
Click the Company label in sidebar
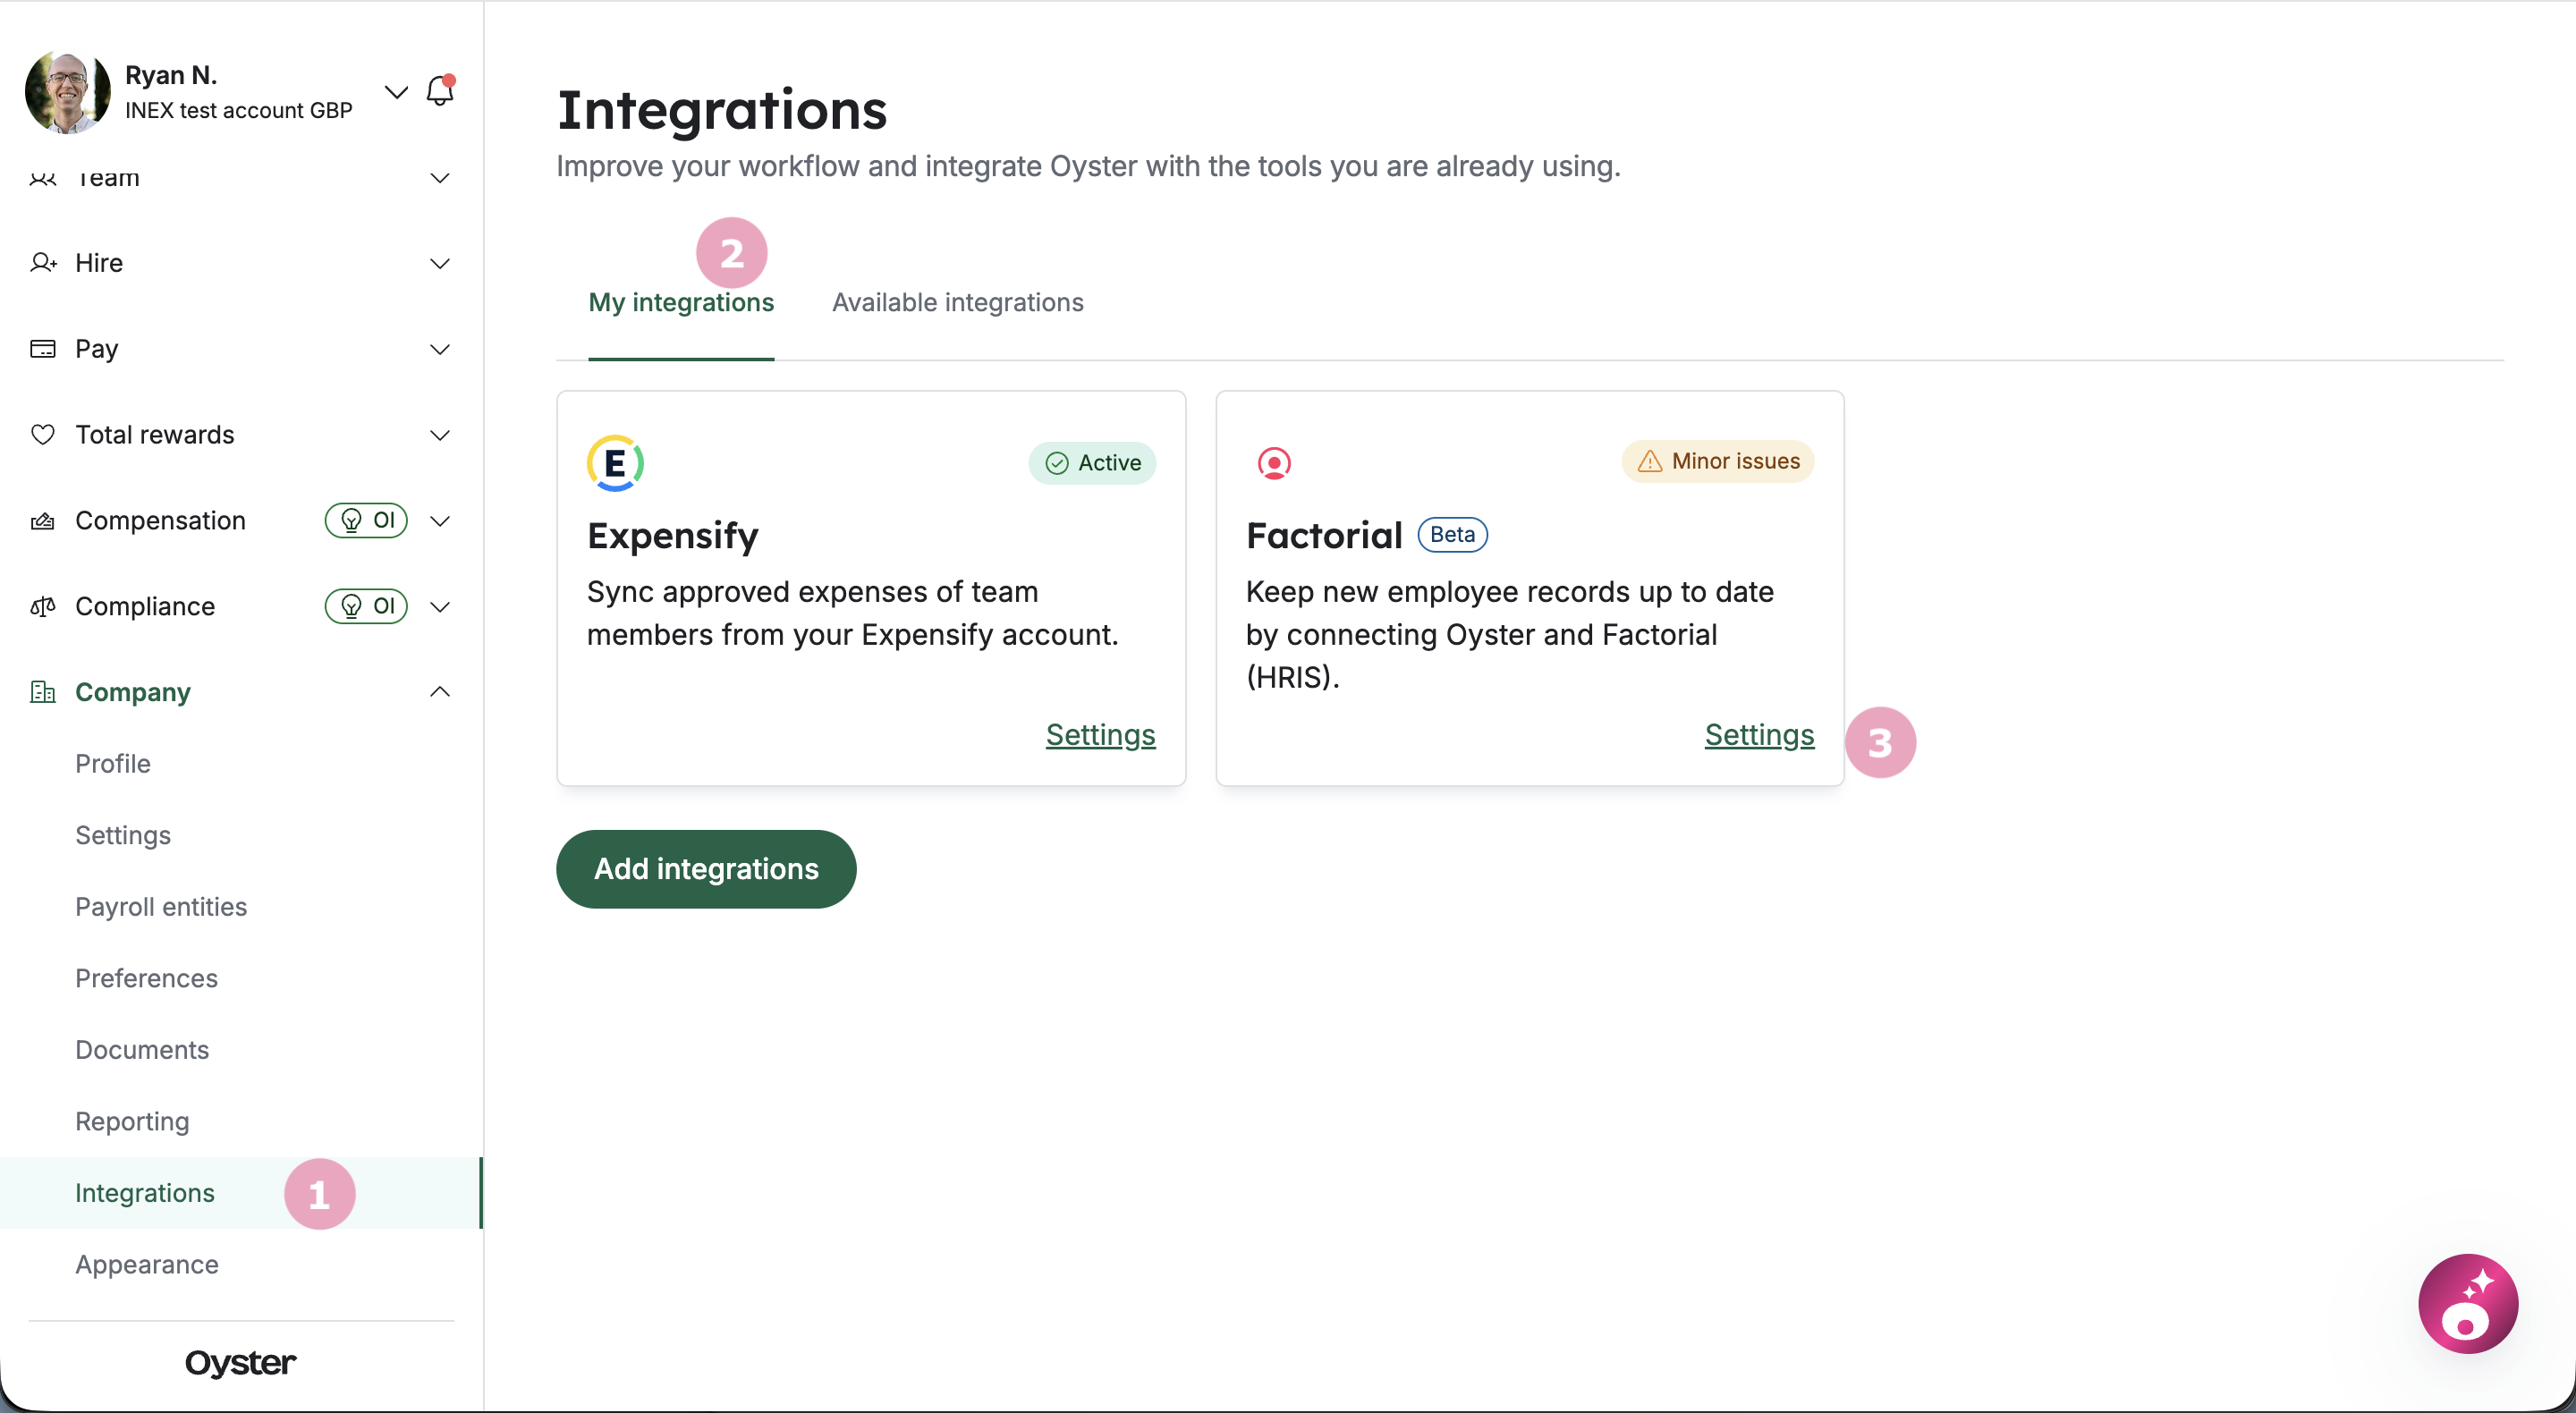[x=133, y=692]
